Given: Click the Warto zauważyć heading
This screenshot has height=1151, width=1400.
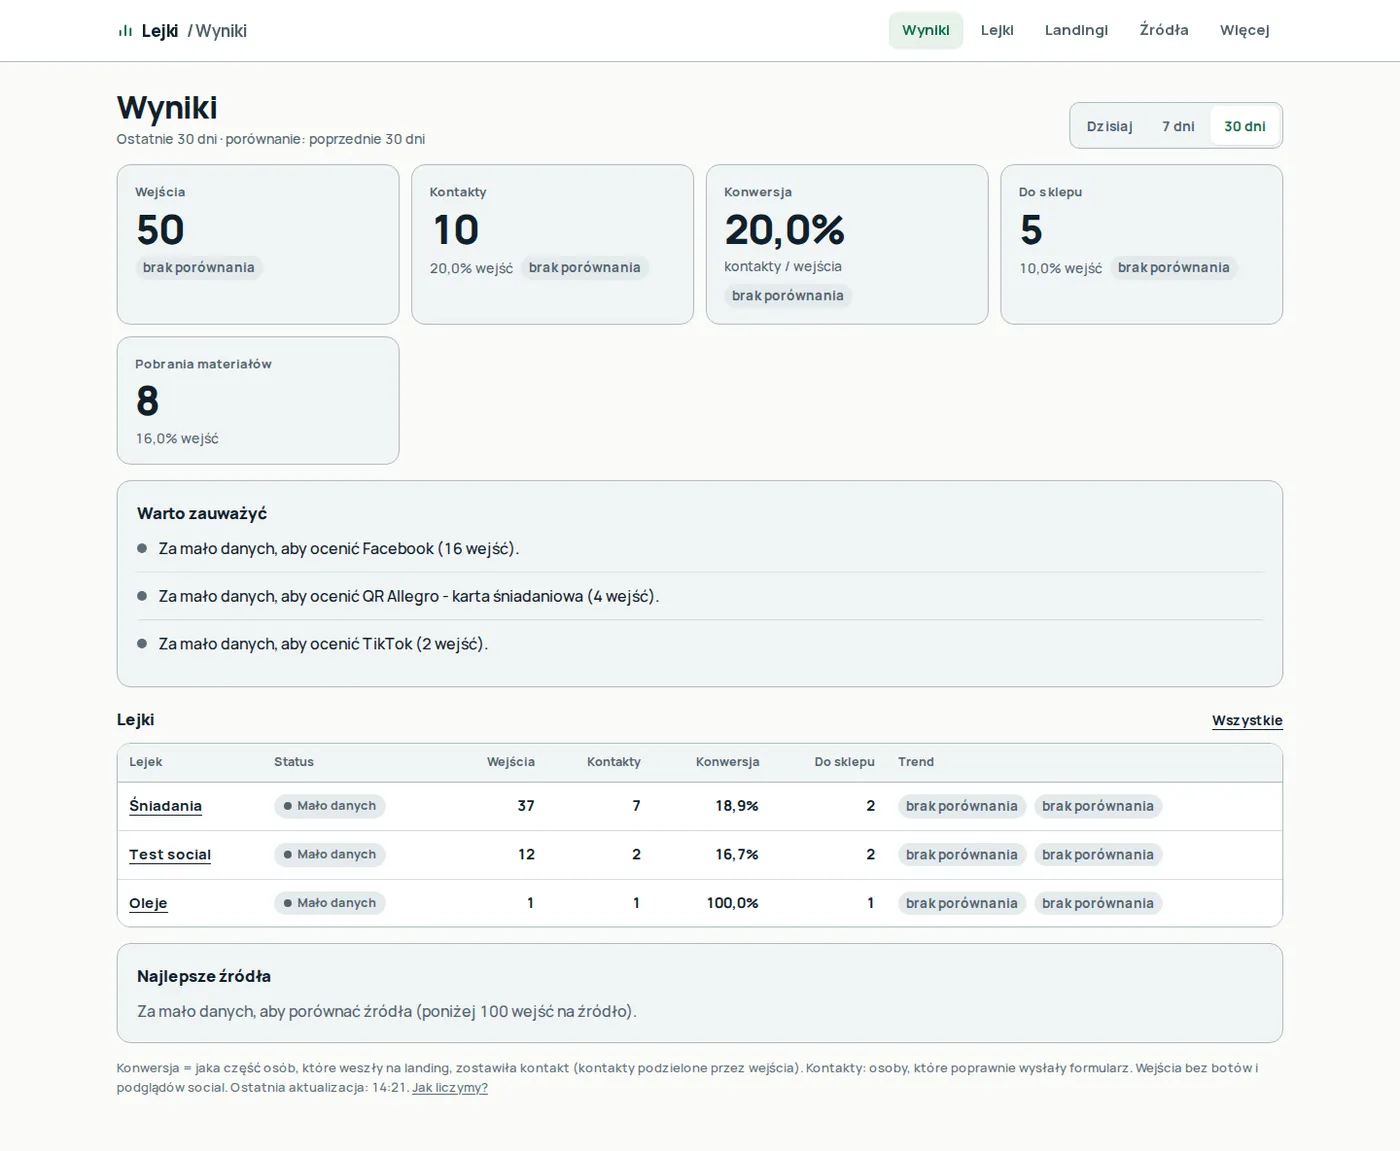Looking at the screenshot, I should 202,514.
